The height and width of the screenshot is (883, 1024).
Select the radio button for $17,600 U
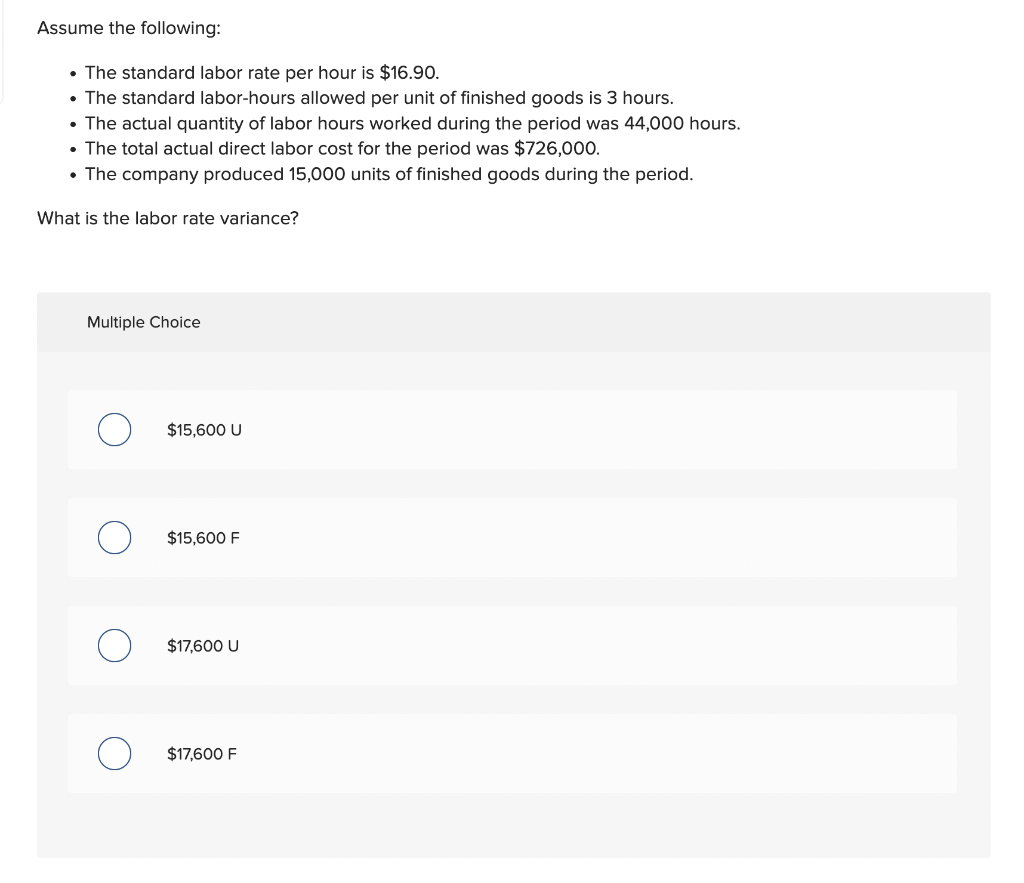point(114,645)
